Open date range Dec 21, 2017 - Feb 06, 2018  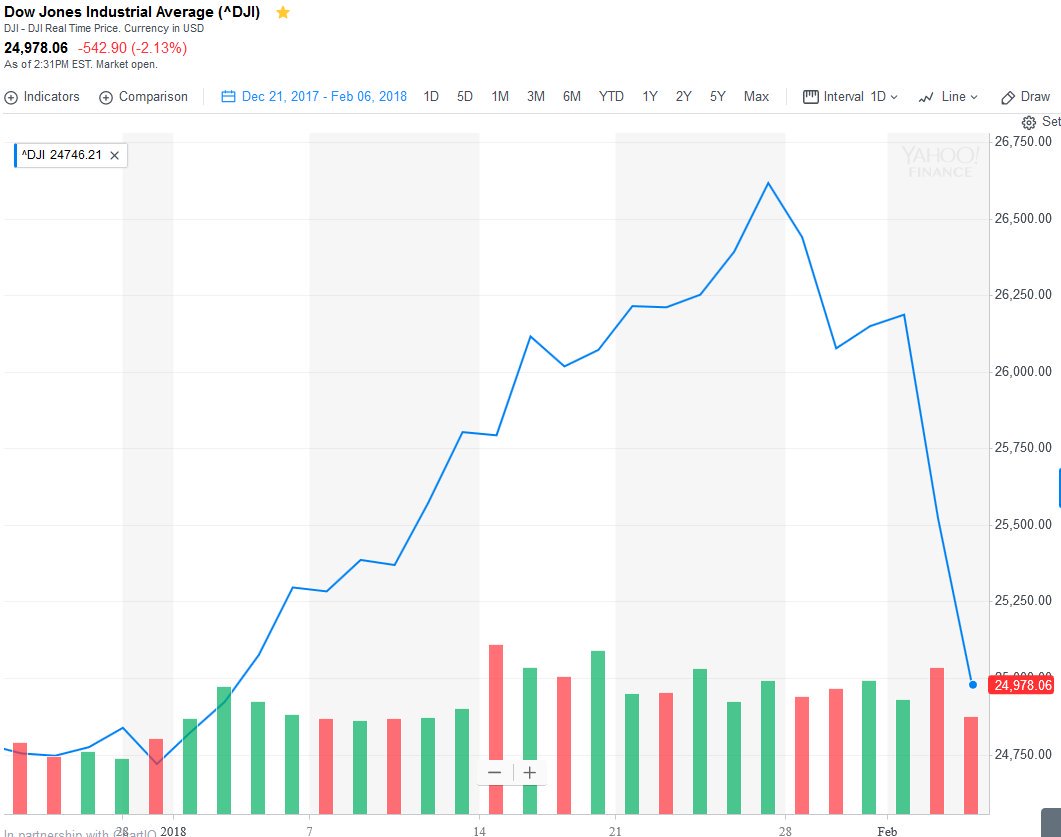coord(324,97)
